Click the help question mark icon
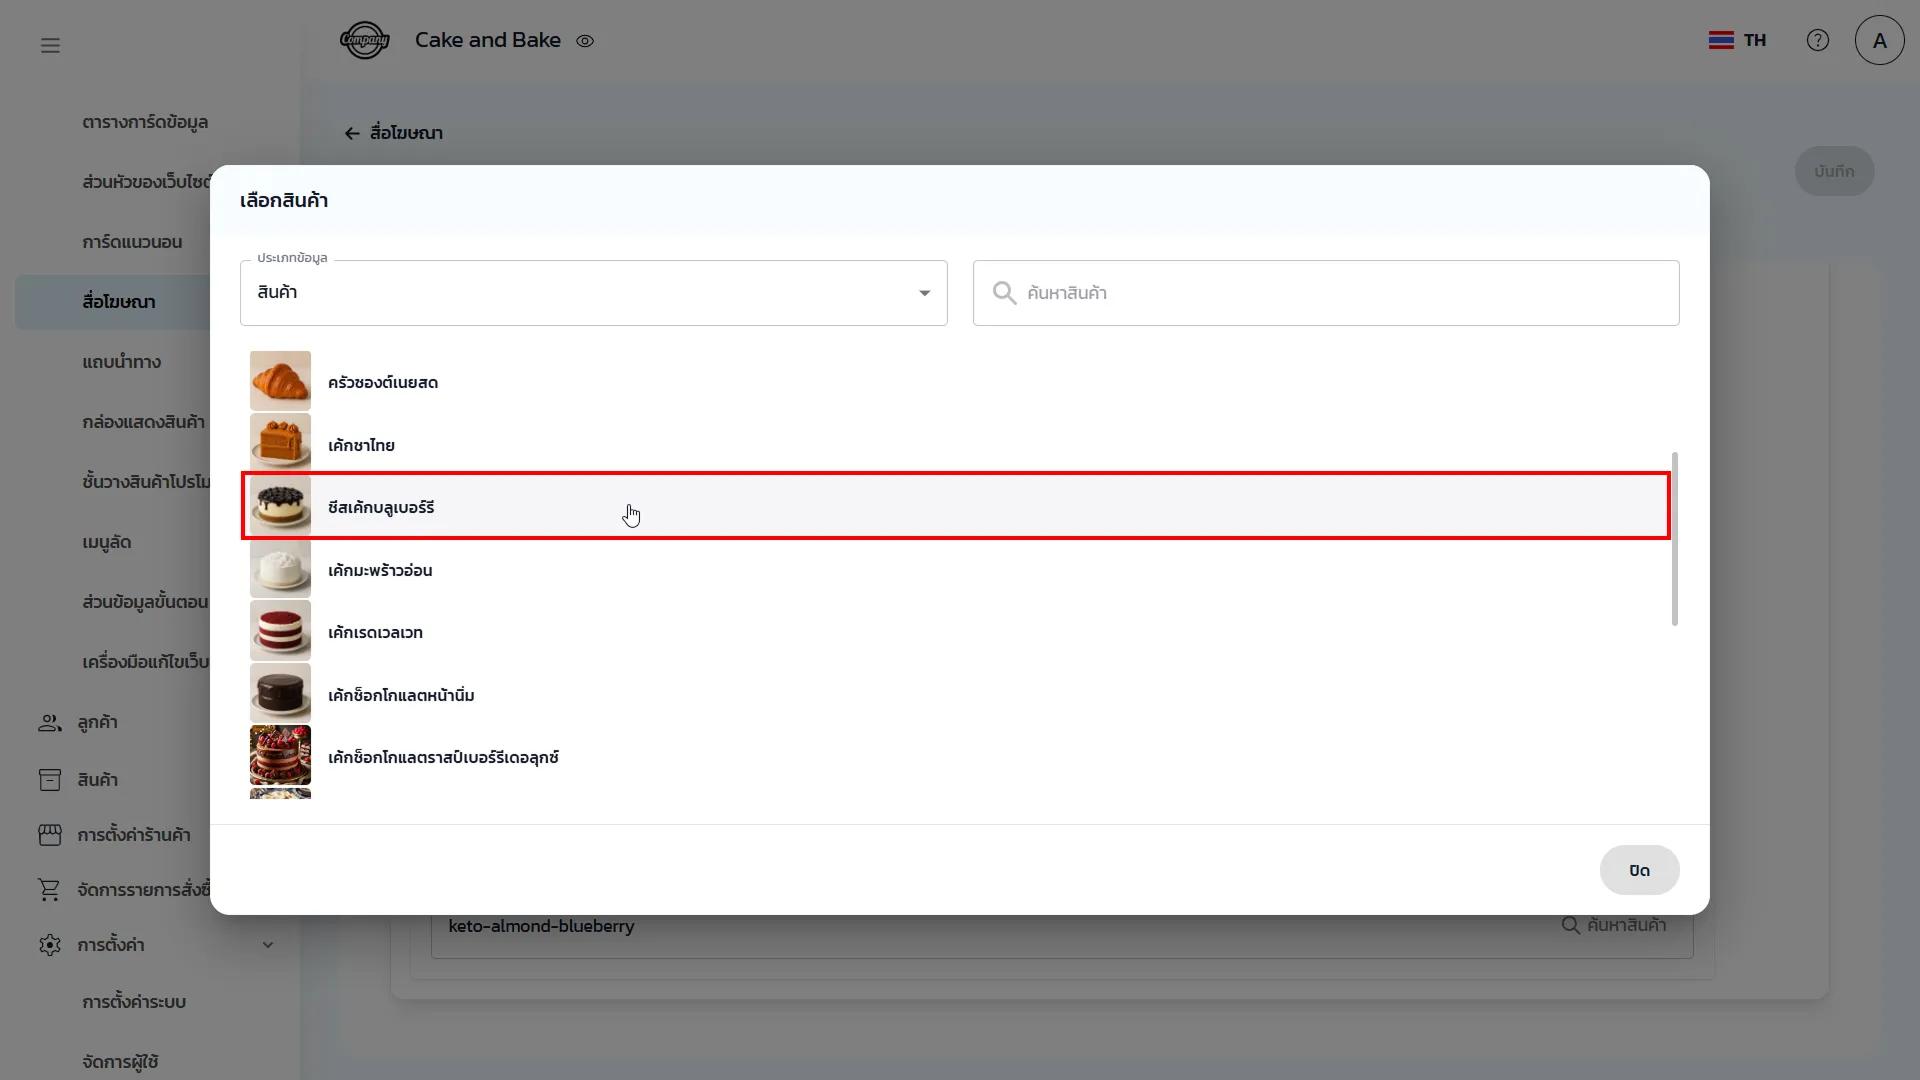The width and height of the screenshot is (1920, 1080). coord(1817,40)
